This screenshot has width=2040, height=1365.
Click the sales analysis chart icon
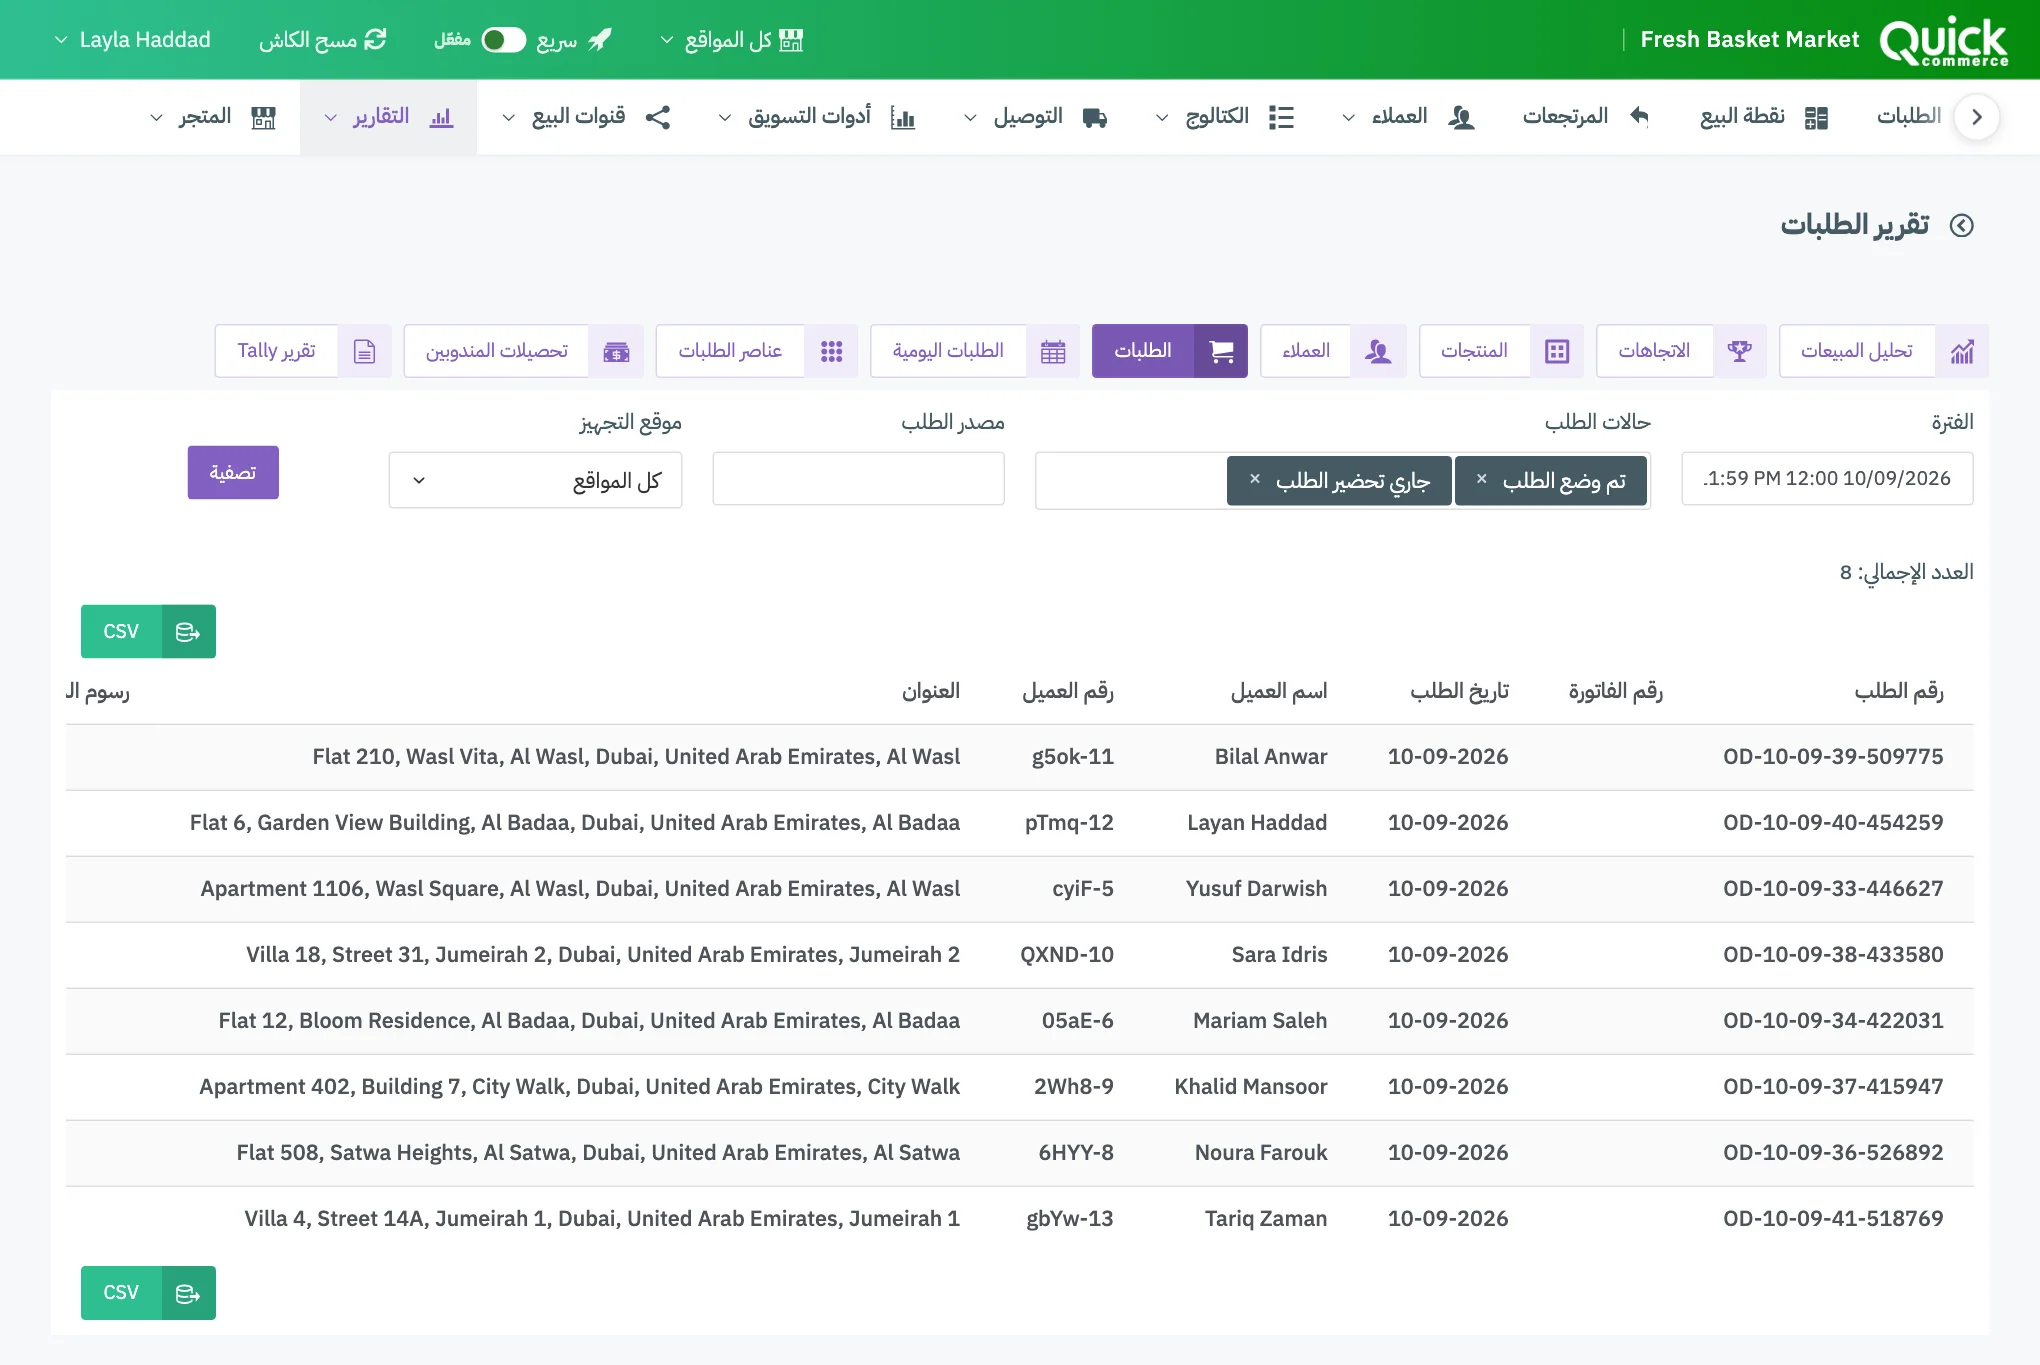pyautogui.click(x=1962, y=351)
